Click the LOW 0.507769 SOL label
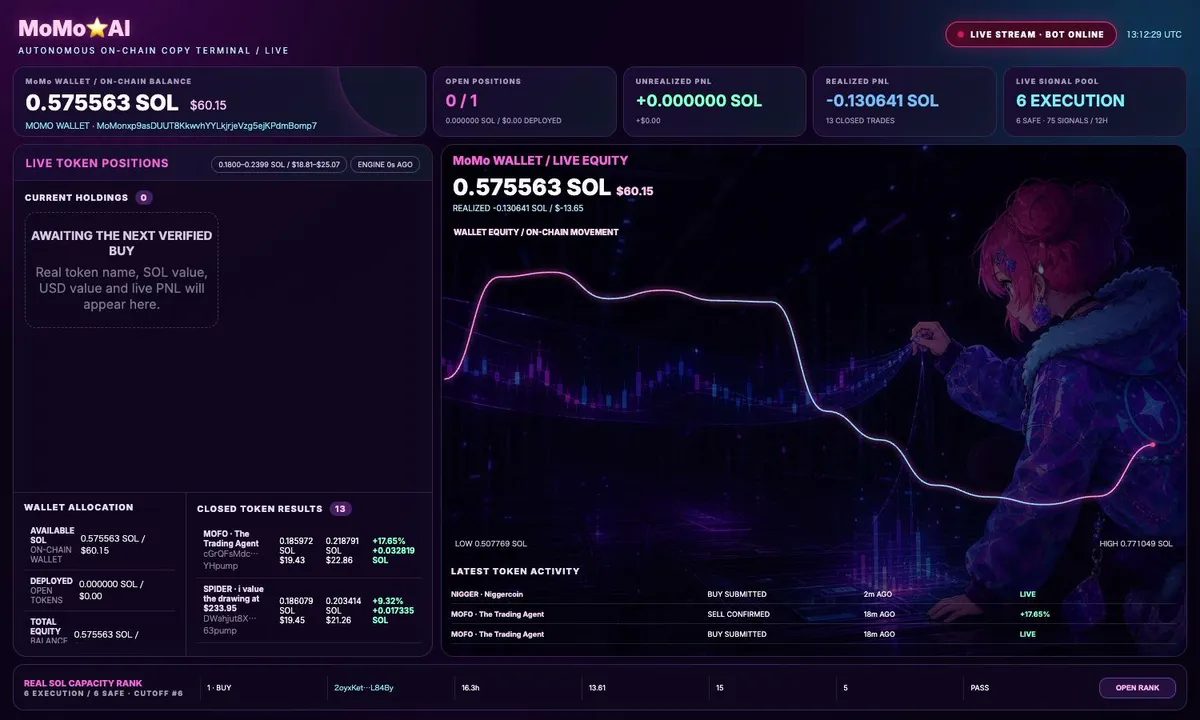This screenshot has height=720, width=1200. click(491, 544)
